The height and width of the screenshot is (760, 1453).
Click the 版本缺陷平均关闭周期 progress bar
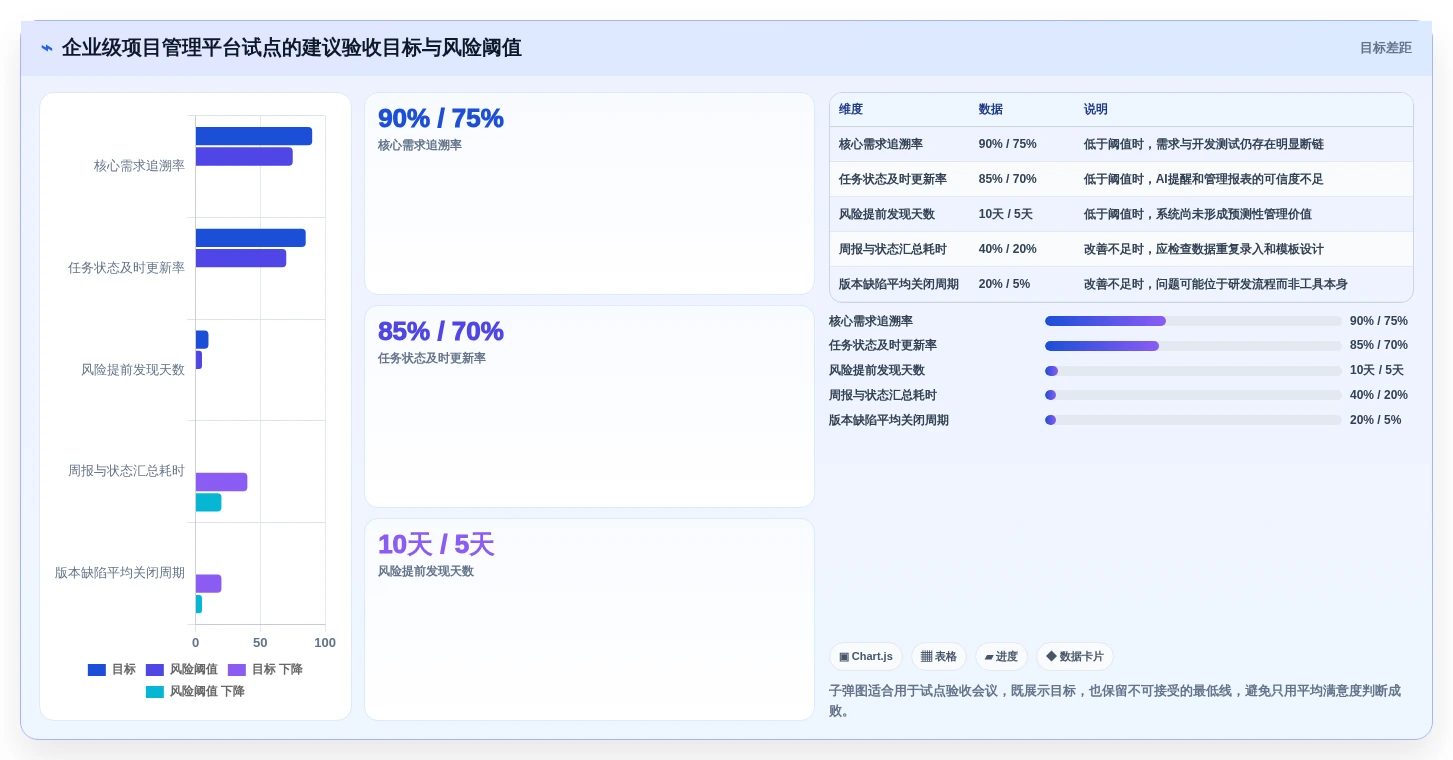click(1193, 420)
